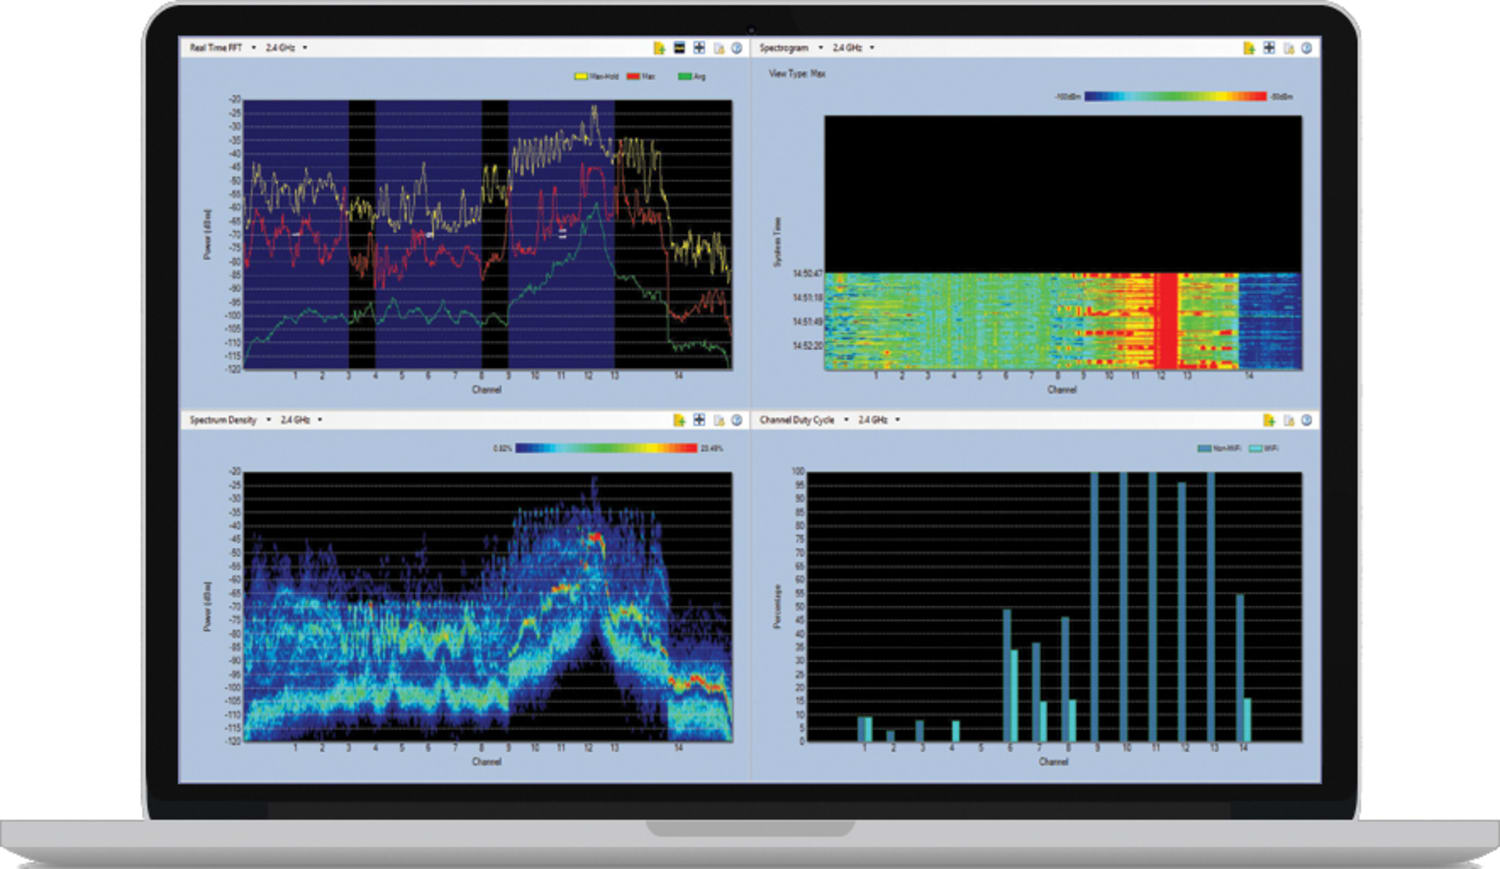The width and height of the screenshot is (1500, 869).
Task: Open help icon in Real Time FFT panel
Action: pos(737,48)
